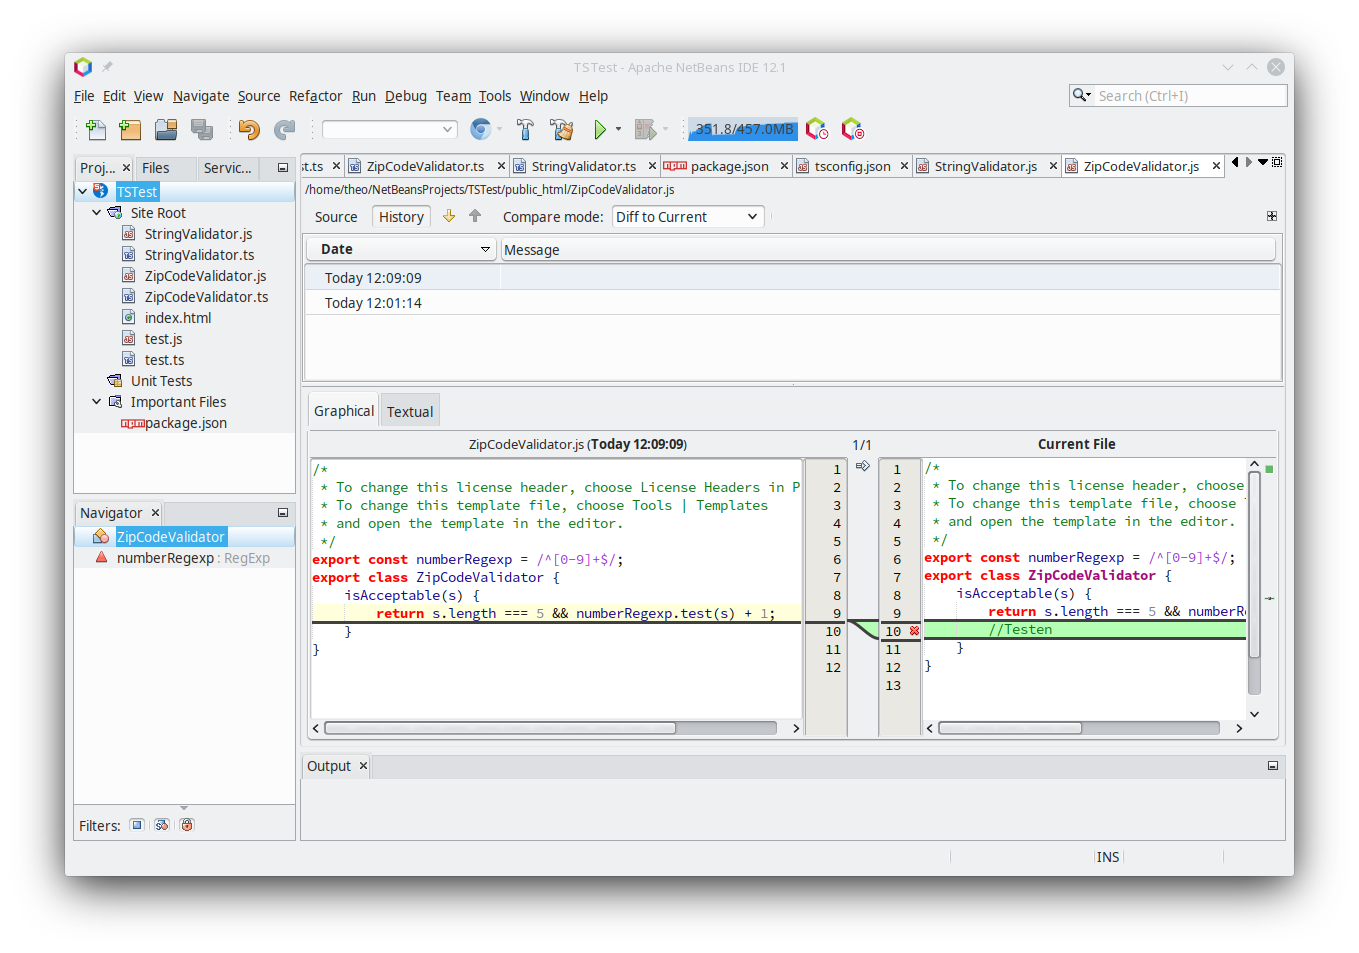This screenshot has width=1359, height=953.
Task: Click the Profile the IDE icon
Action: point(817,129)
